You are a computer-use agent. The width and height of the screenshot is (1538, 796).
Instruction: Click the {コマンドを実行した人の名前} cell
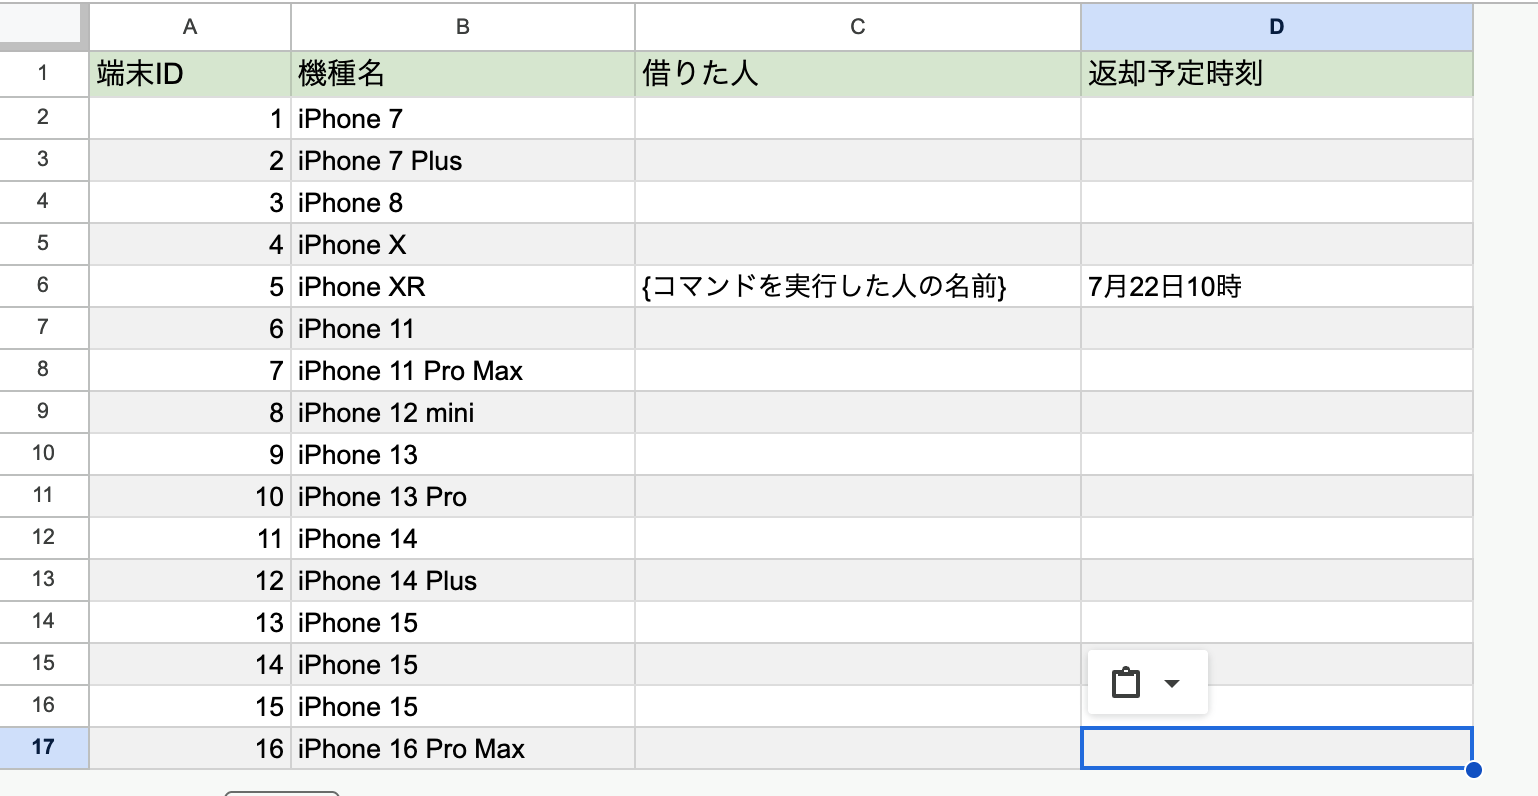coord(856,286)
